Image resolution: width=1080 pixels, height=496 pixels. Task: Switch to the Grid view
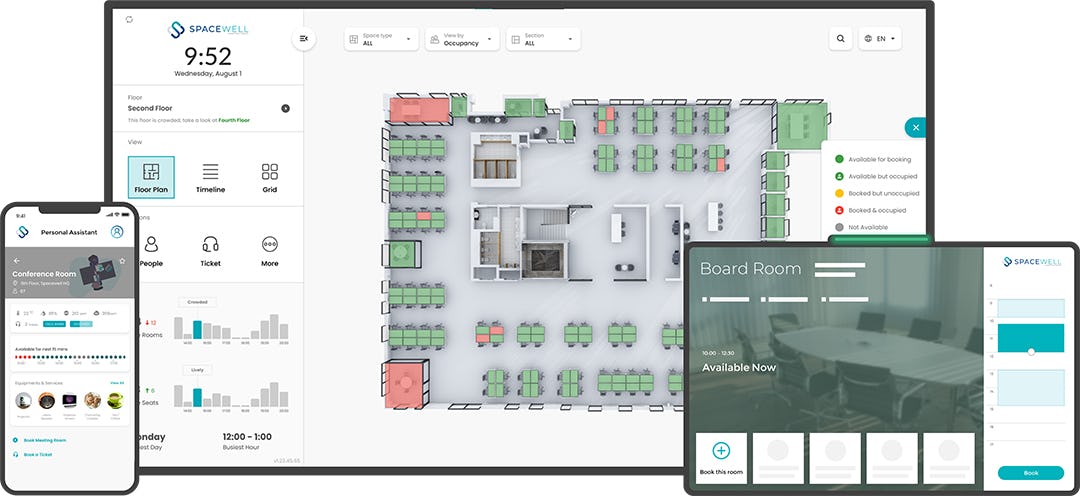[x=269, y=177]
